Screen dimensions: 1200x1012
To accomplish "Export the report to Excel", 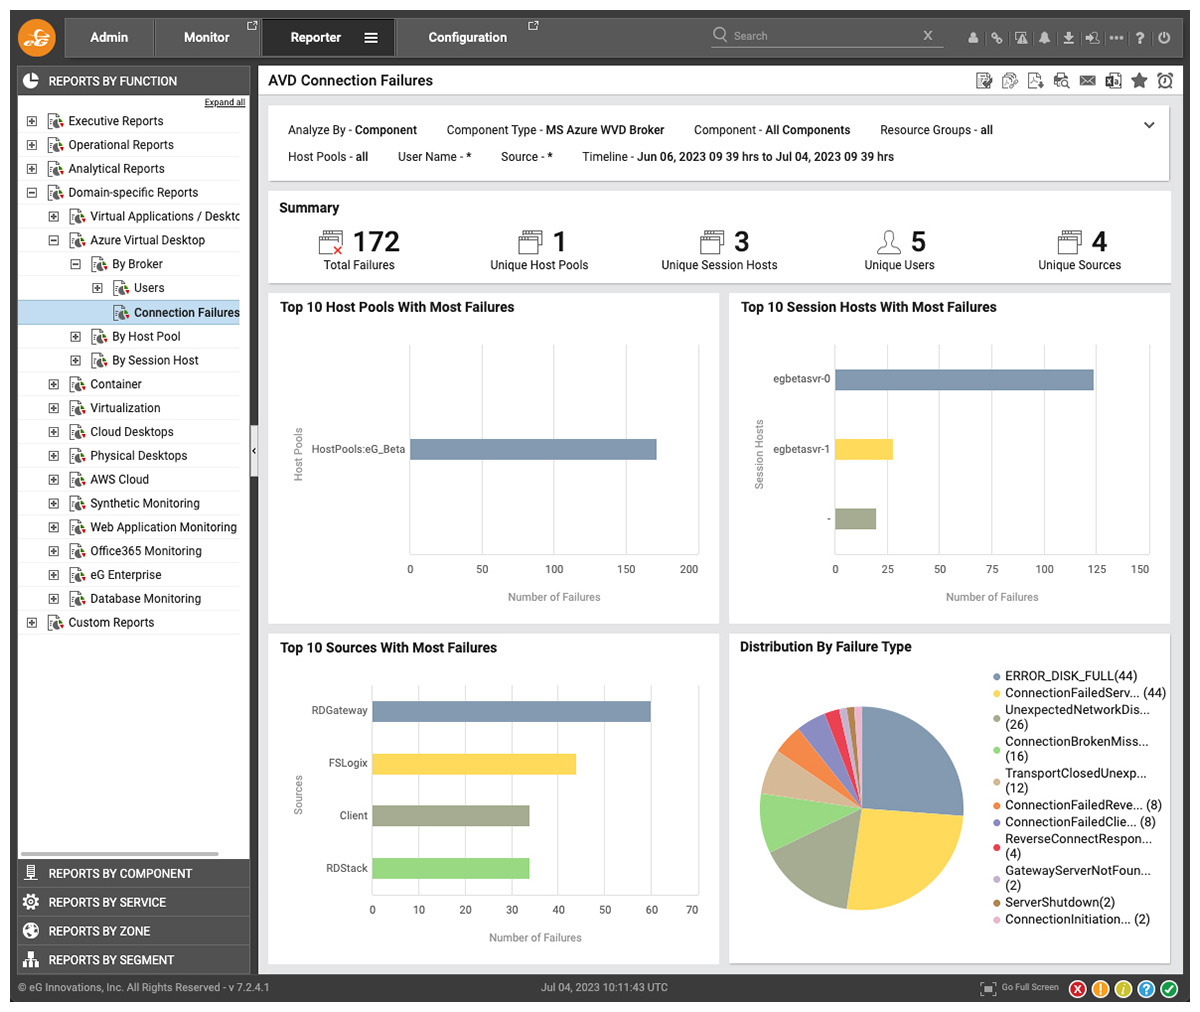I will point(1113,81).
